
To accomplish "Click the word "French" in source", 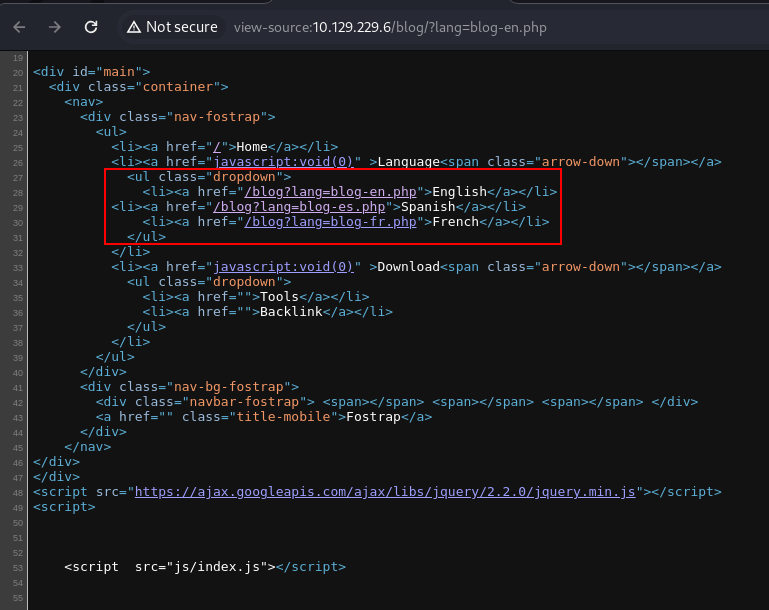I will [x=456, y=222].
